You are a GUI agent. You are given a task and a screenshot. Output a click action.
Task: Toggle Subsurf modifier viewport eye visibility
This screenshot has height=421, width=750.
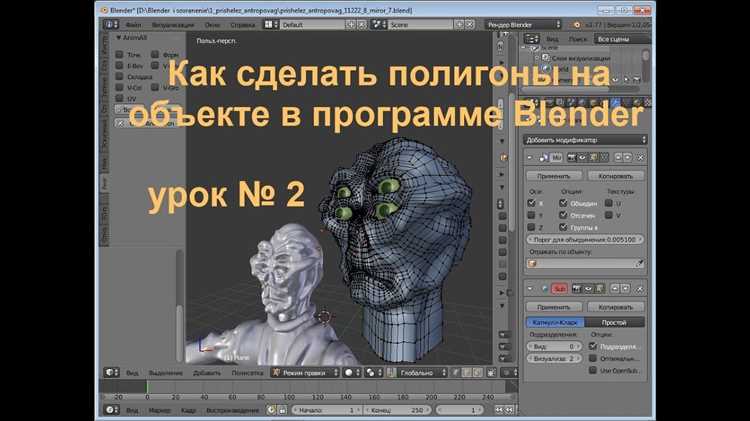(588, 288)
